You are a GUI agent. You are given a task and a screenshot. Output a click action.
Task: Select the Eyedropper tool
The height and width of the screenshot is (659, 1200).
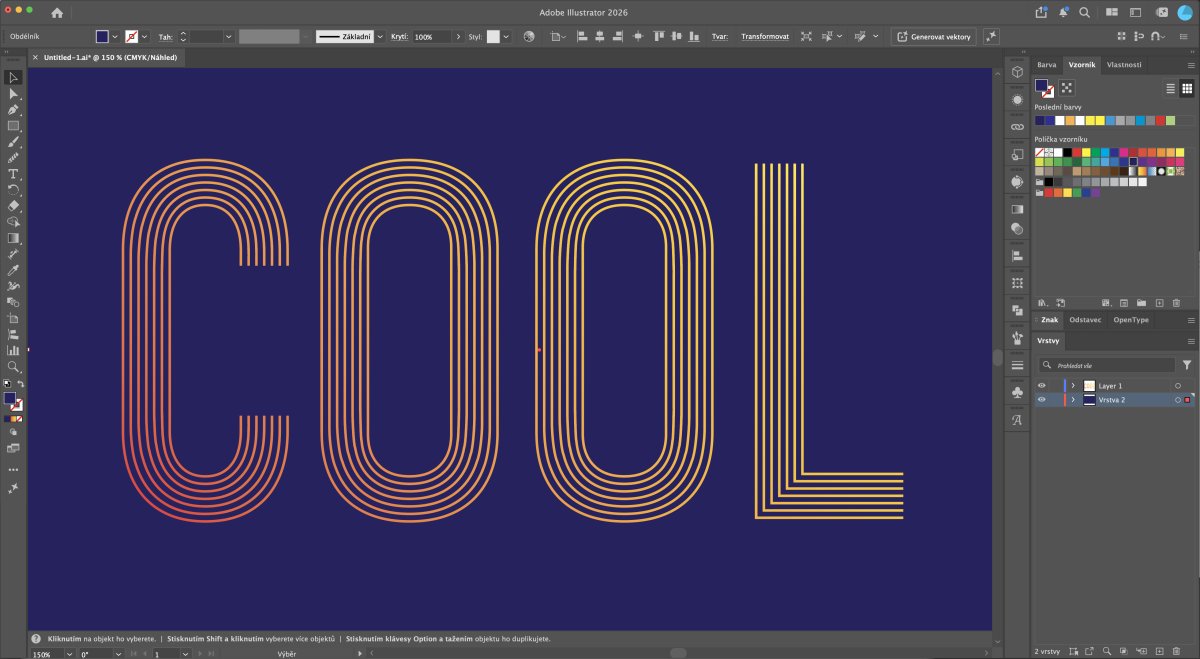click(x=14, y=270)
